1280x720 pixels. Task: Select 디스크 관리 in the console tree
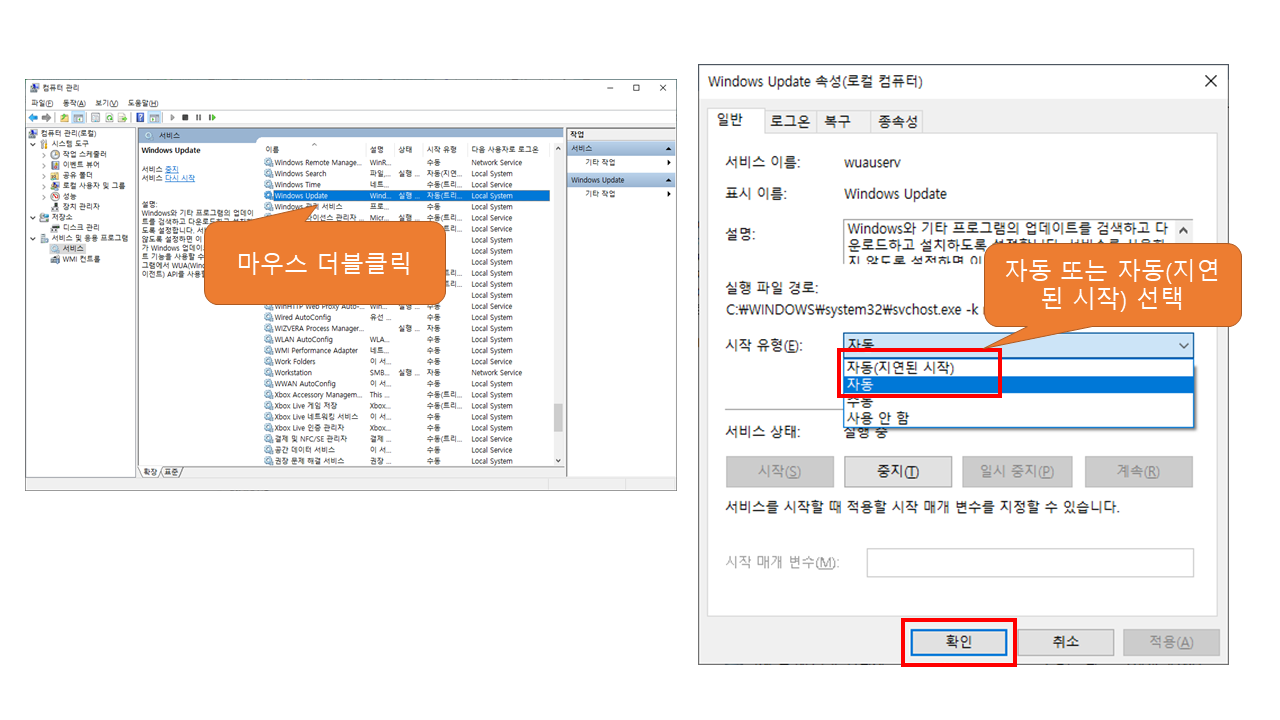(x=81, y=227)
